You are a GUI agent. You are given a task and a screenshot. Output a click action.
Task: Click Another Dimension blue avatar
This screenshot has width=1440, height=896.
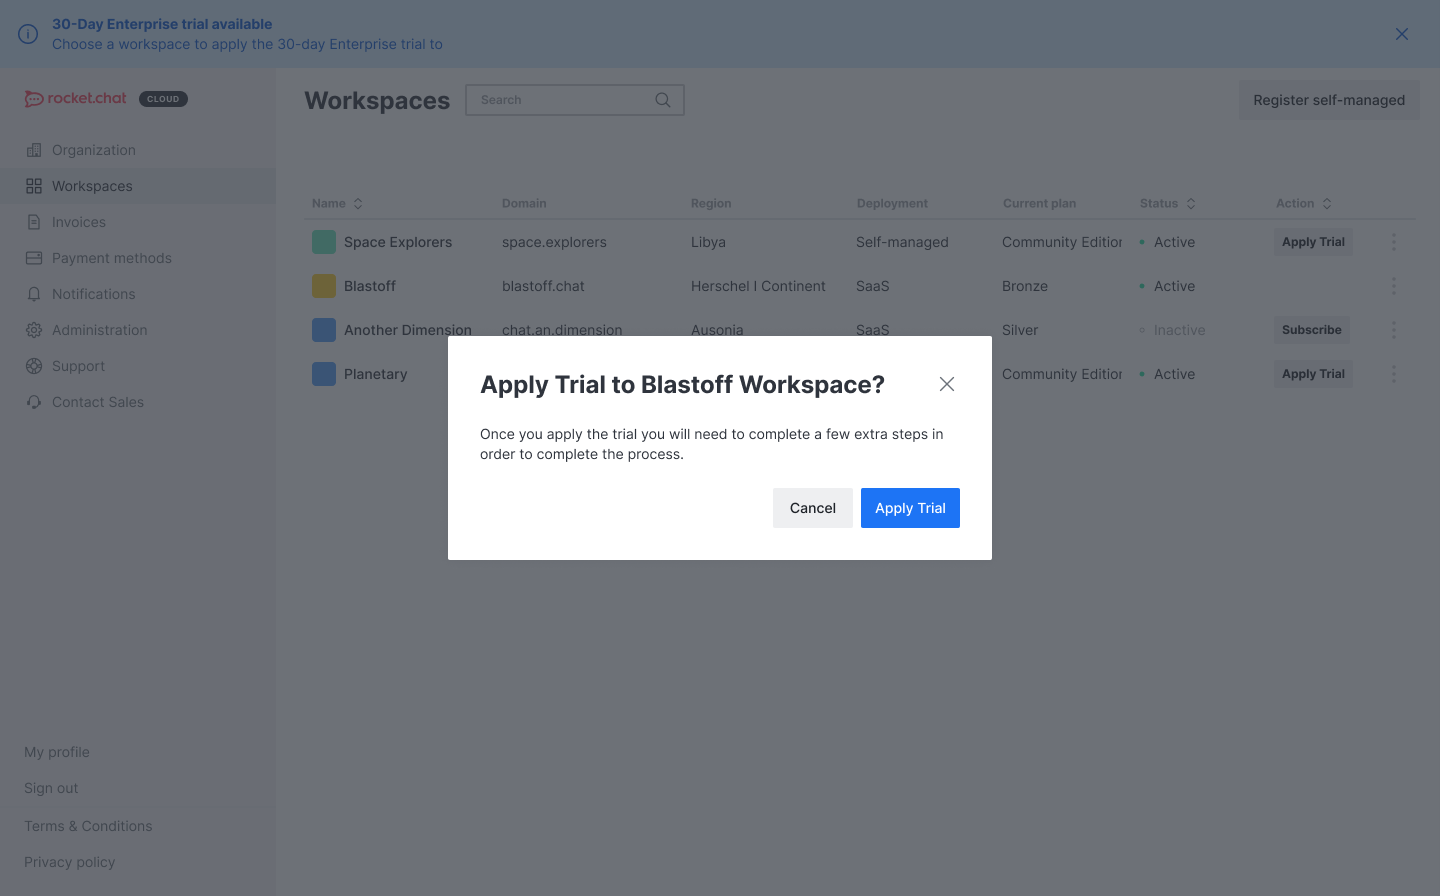tap(324, 330)
